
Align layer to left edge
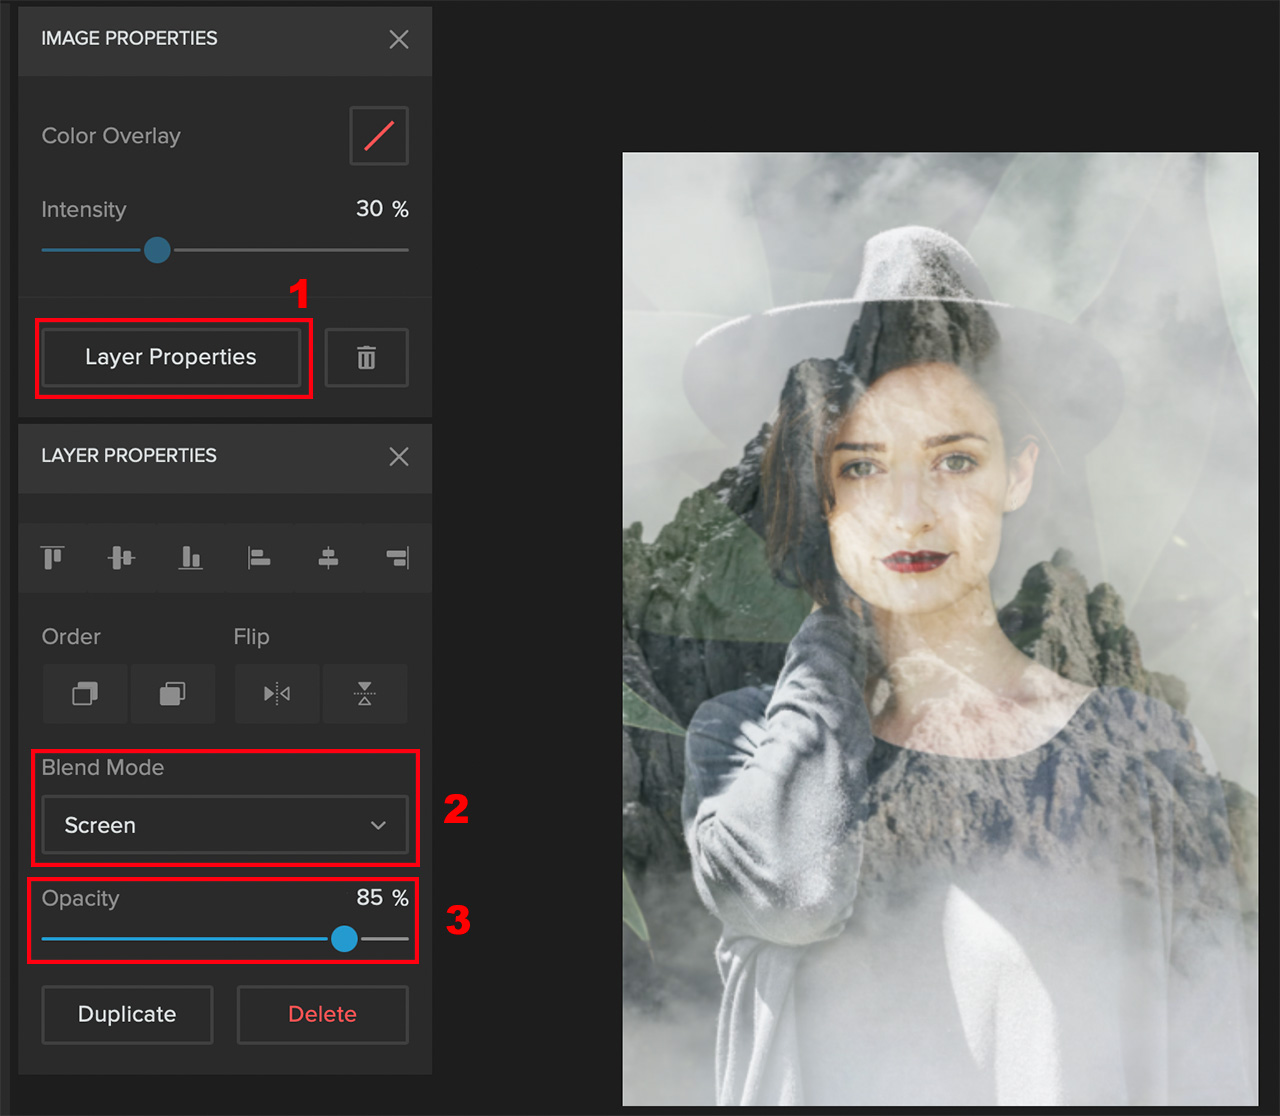[259, 557]
